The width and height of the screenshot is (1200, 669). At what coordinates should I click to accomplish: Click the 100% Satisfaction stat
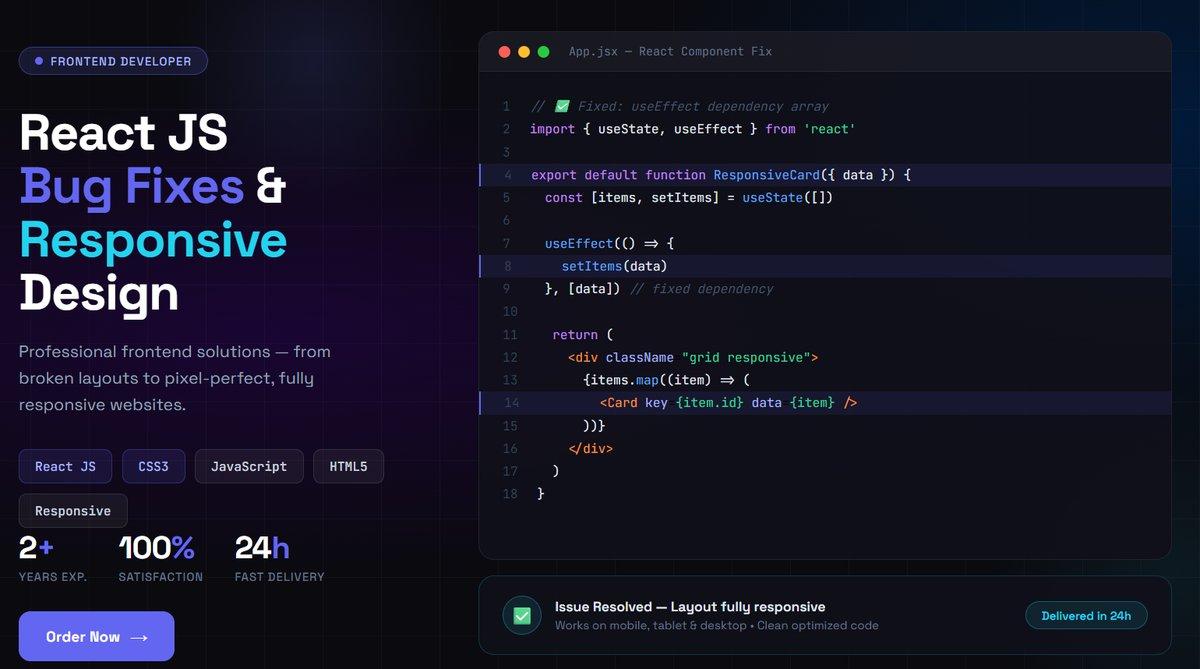[161, 558]
